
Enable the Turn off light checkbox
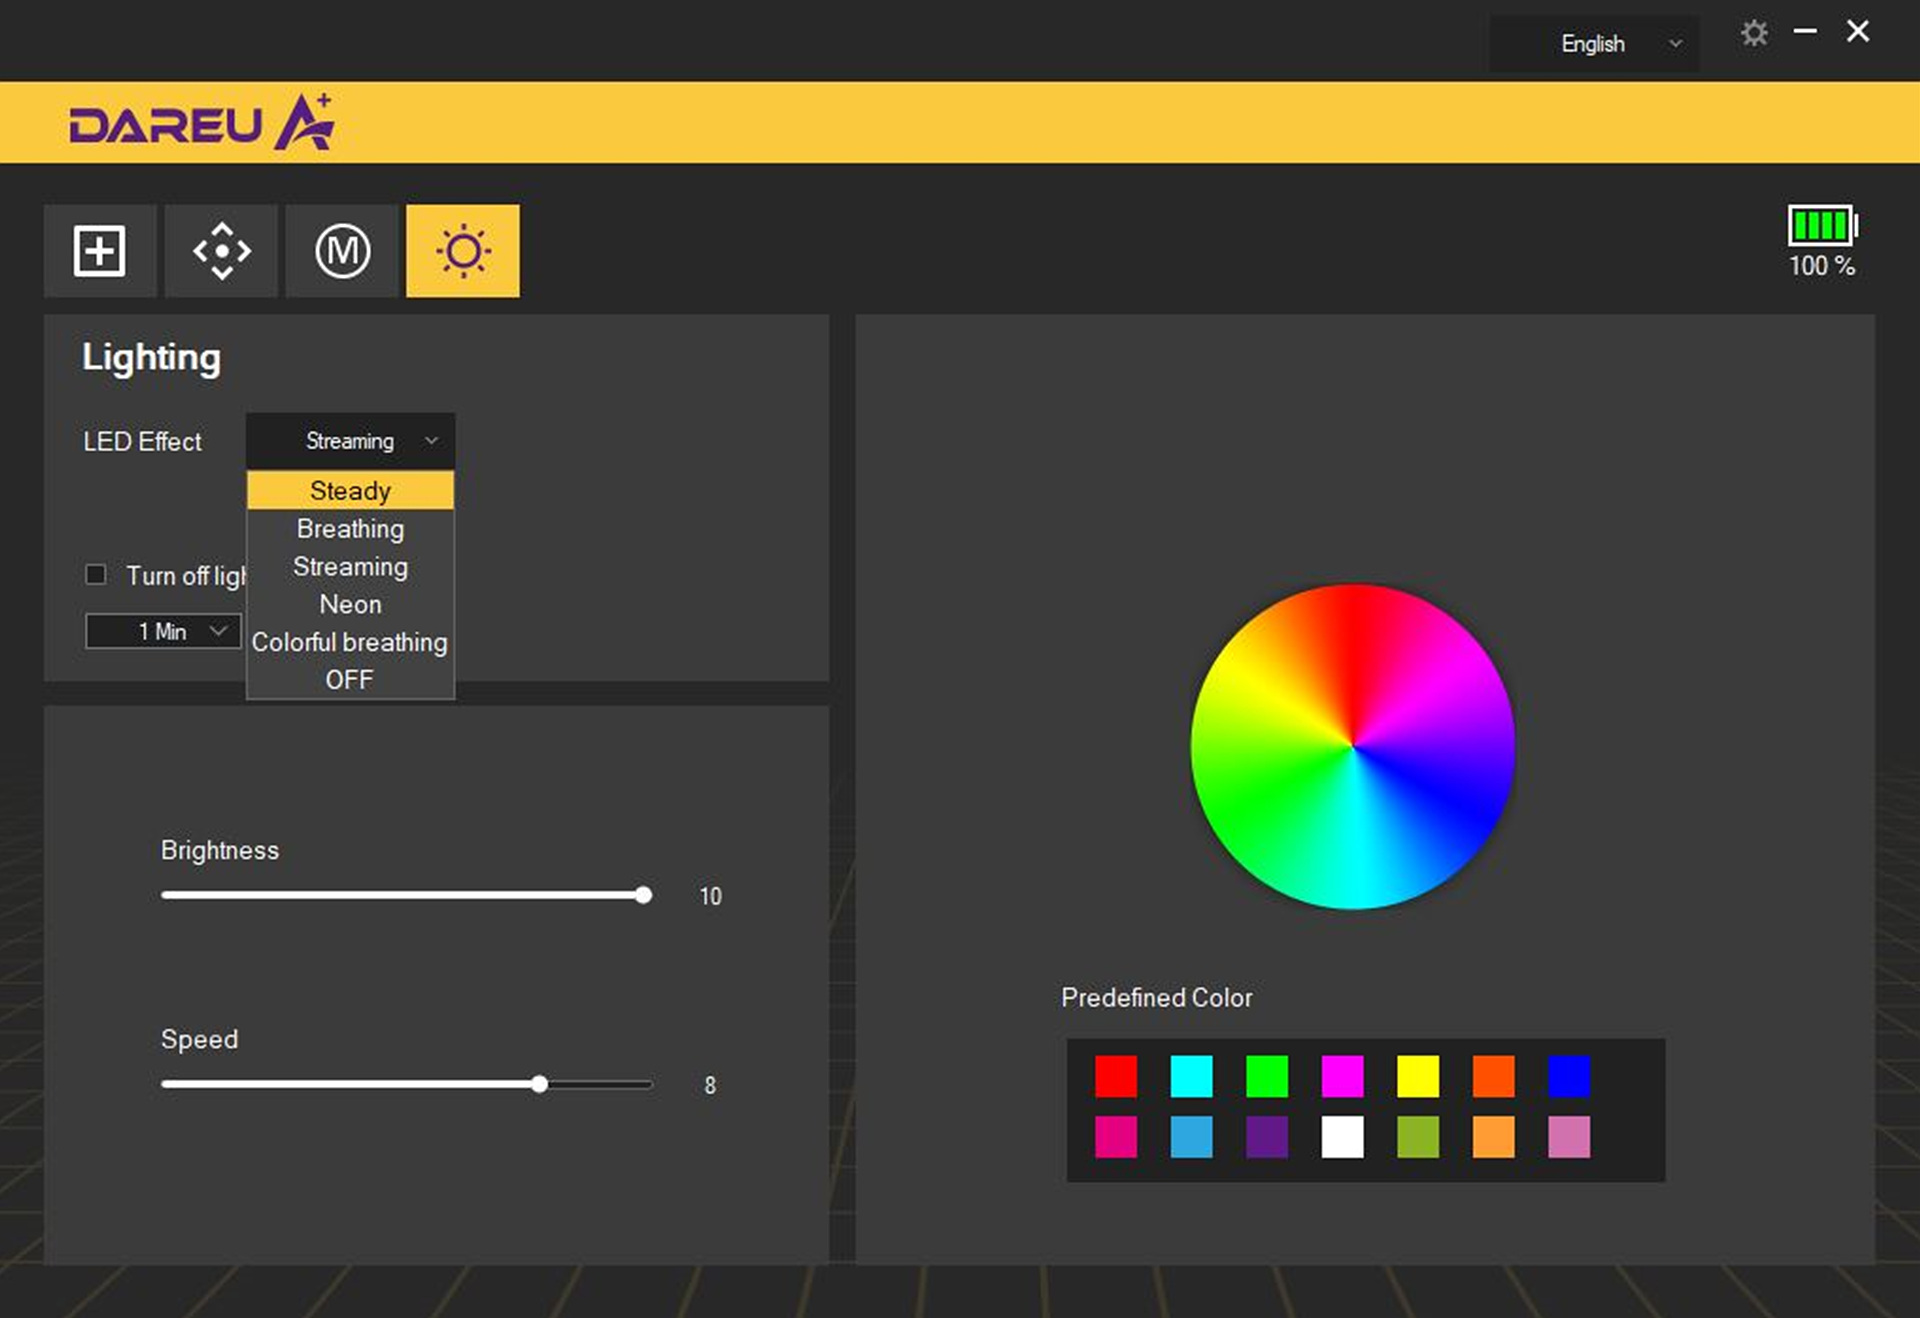coord(96,574)
